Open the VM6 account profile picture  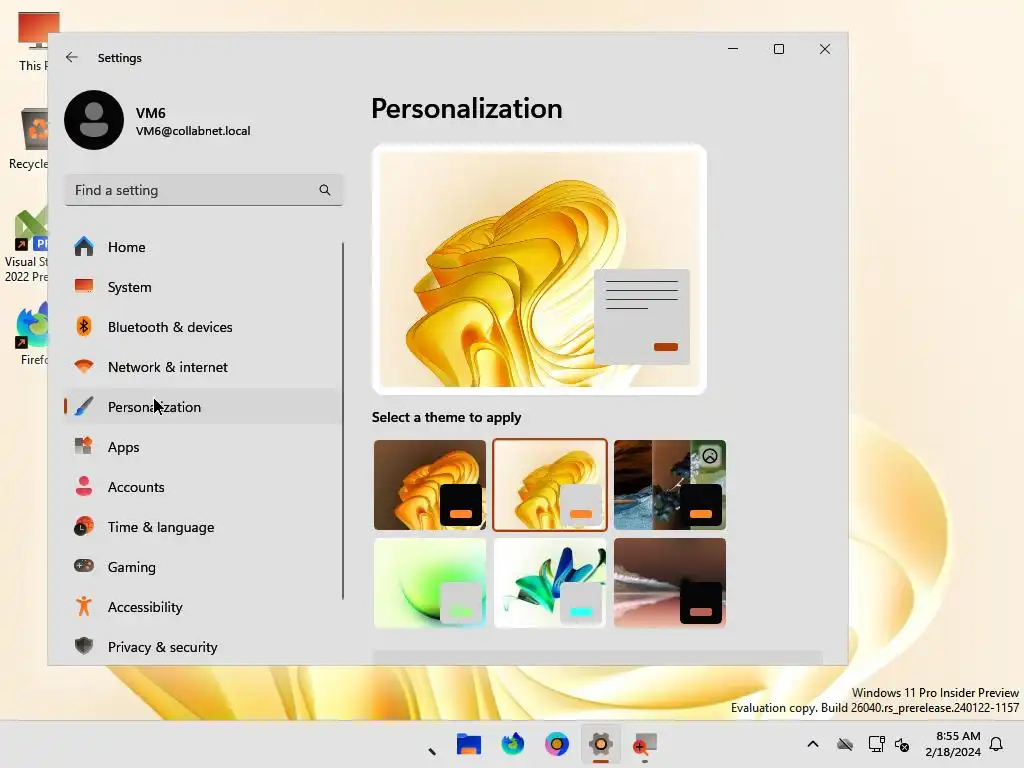94,120
